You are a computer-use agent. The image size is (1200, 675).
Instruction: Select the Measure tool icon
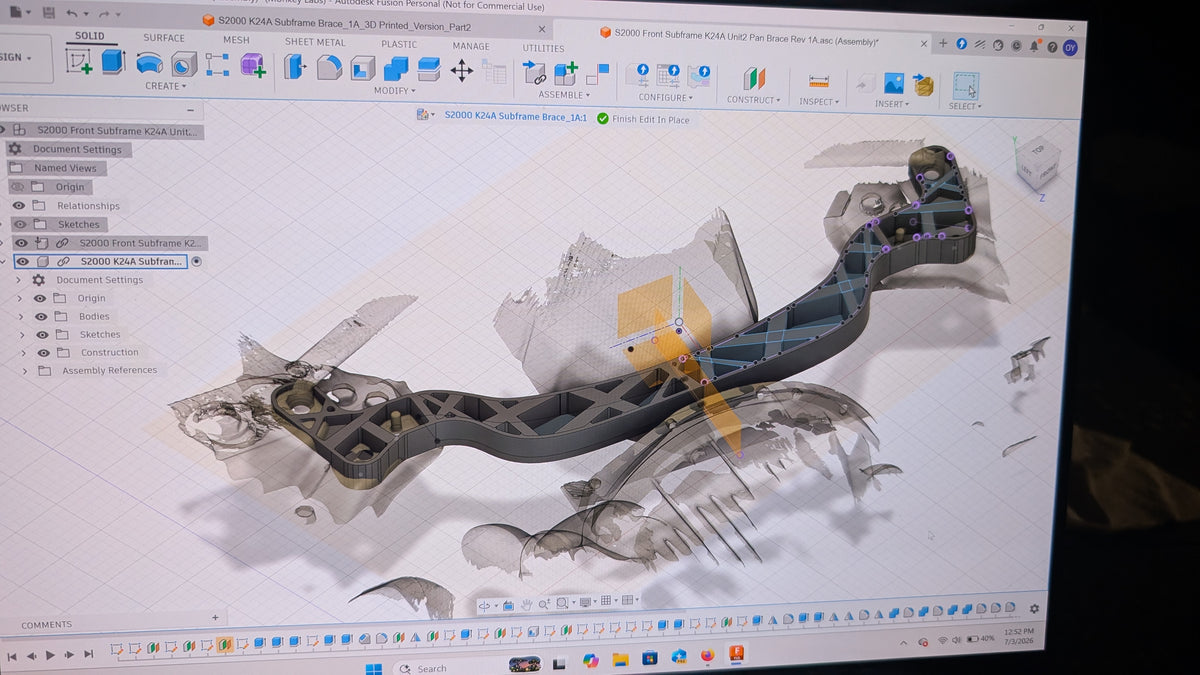819,81
